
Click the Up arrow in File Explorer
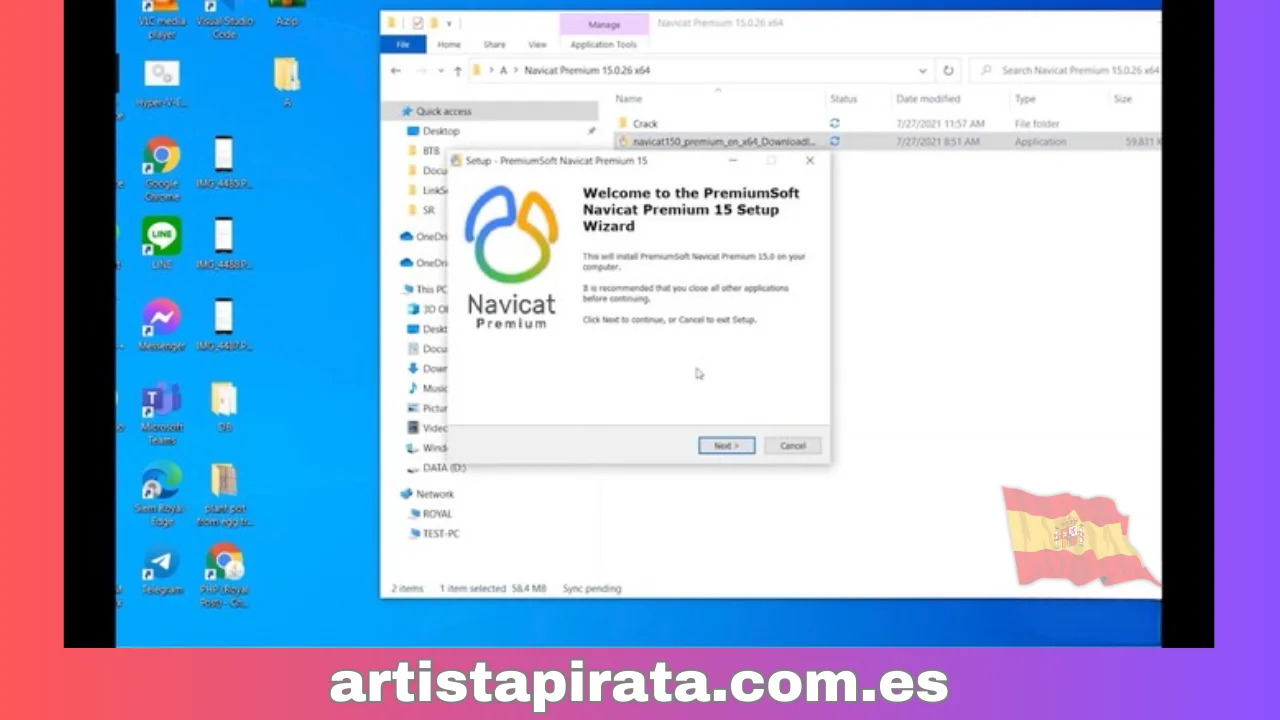click(x=458, y=71)
